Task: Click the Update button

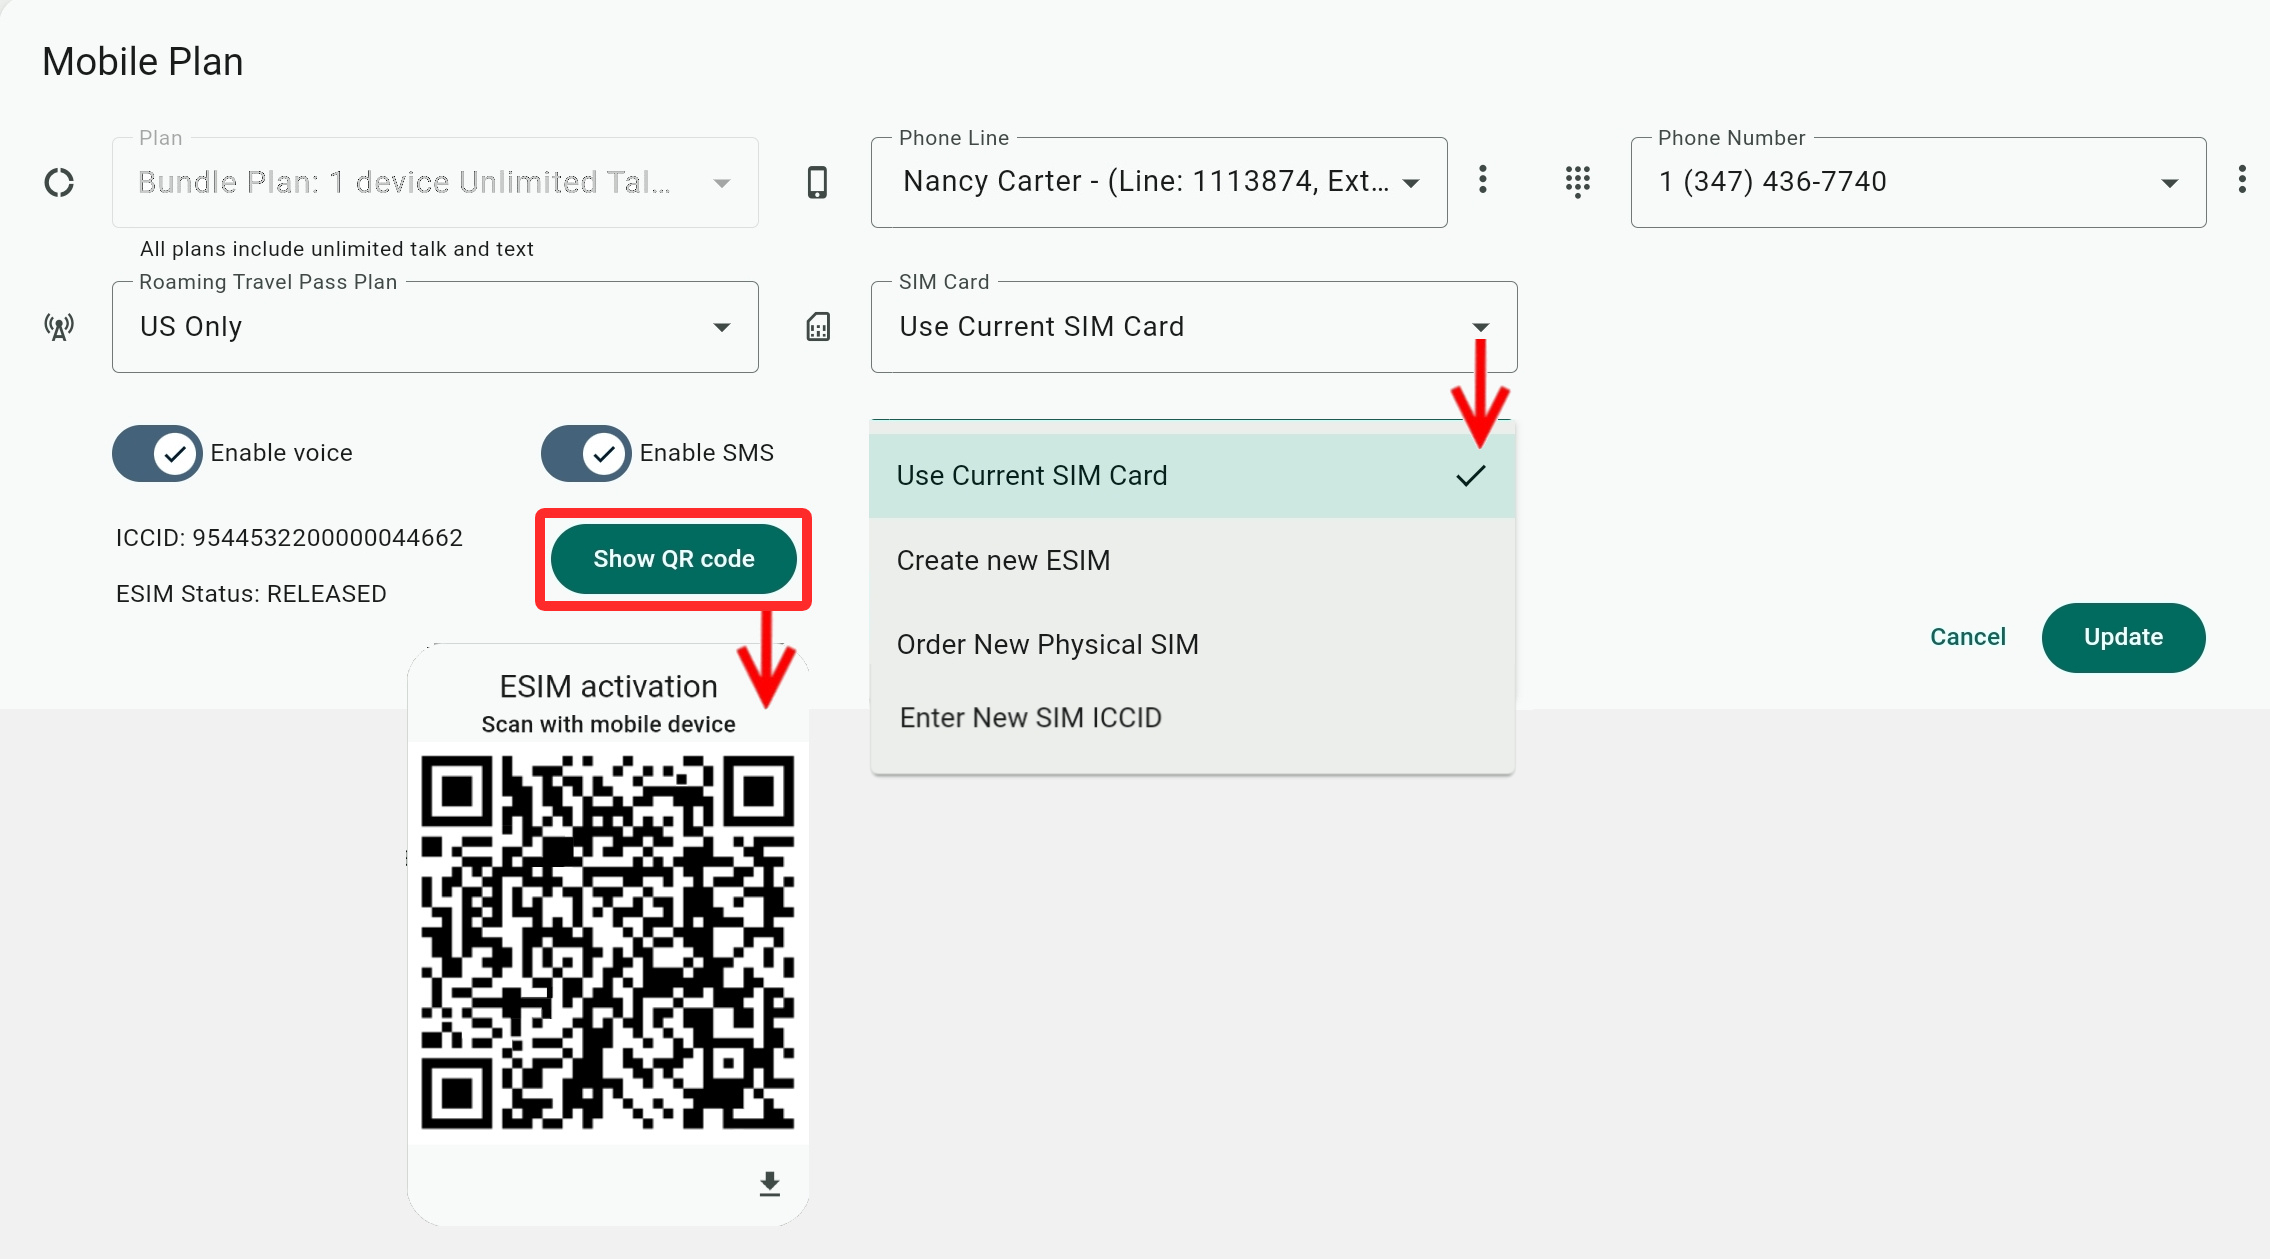Action: click(x=2122, y=637)
